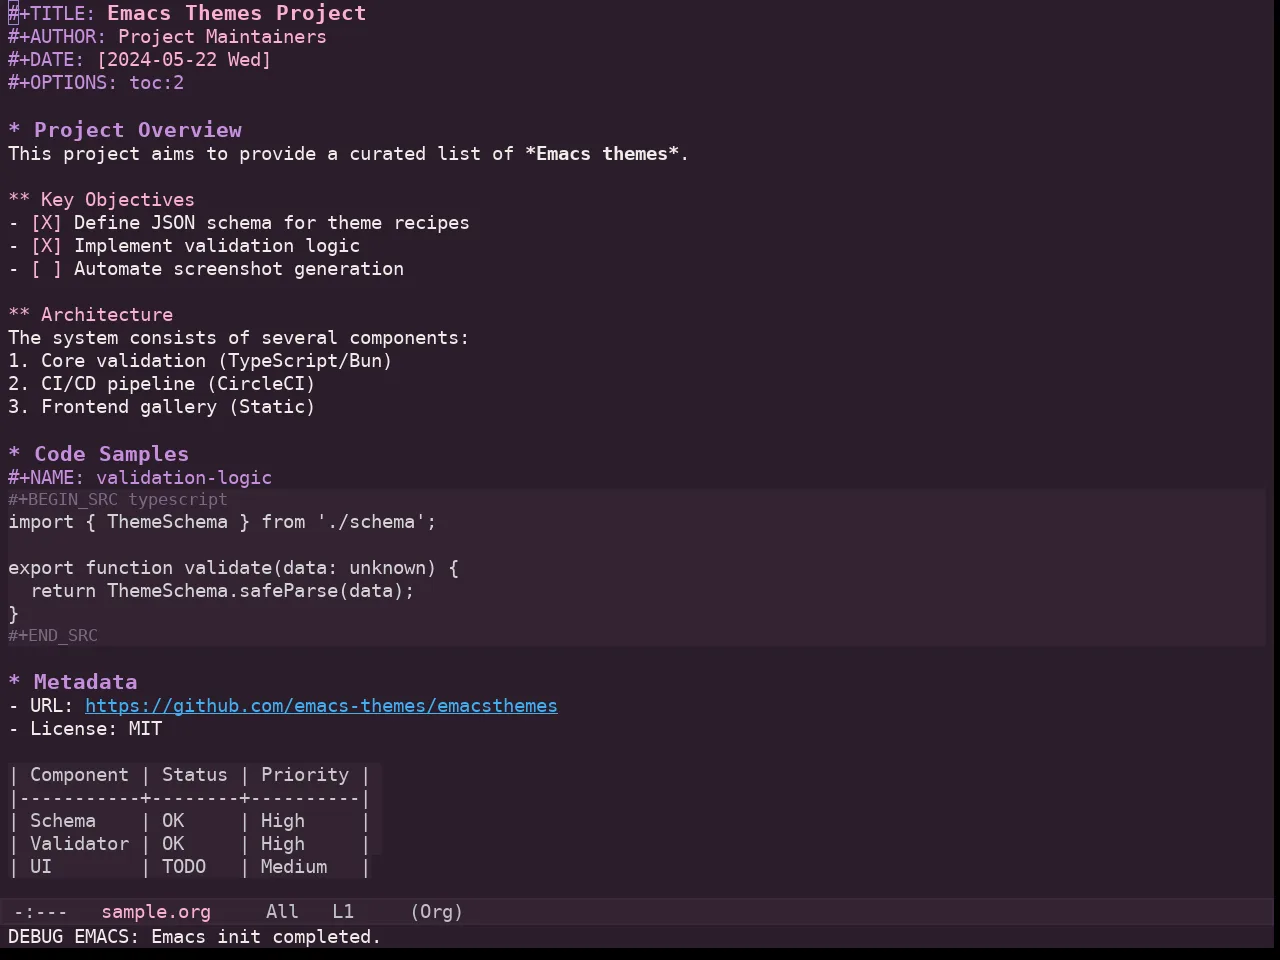Click the L1 line number indicator
This screenshot has height=960, width=1280.
[343, 912]
